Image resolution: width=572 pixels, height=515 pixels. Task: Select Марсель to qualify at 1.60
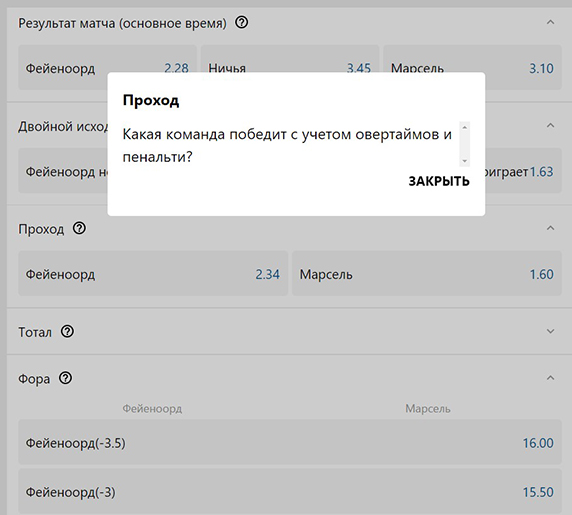[427, 273]
